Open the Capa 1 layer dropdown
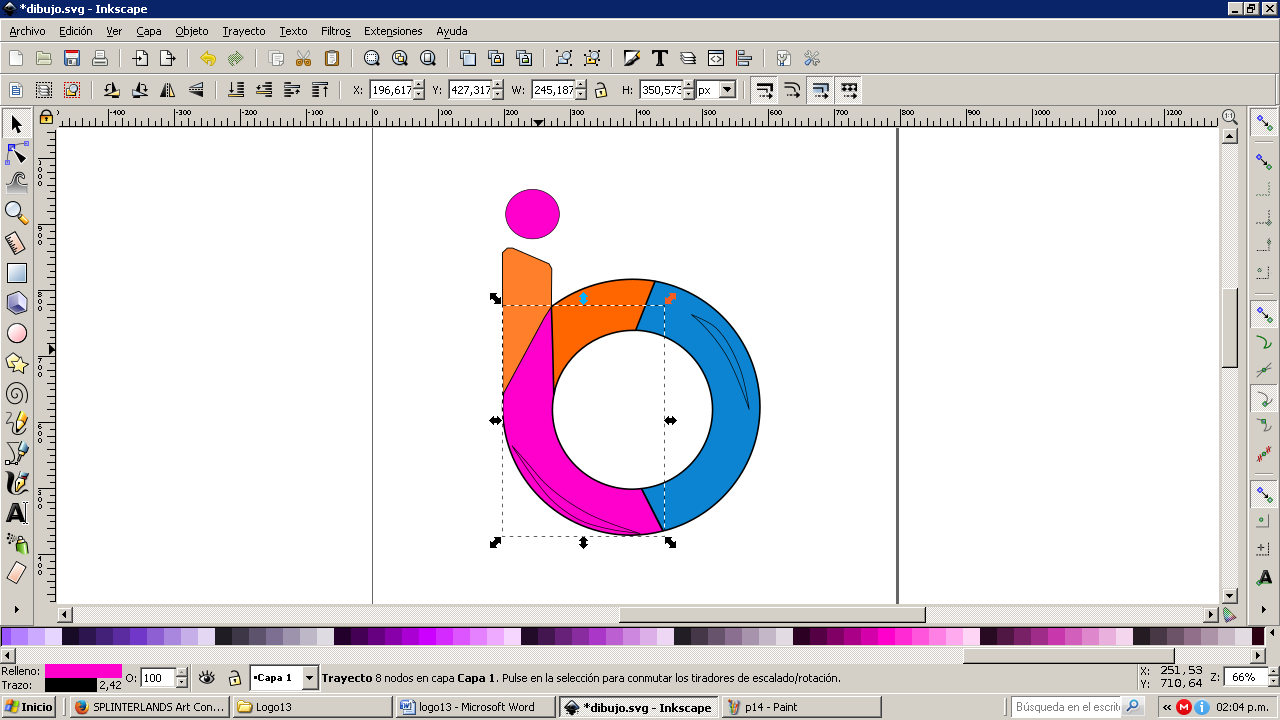The width and height of the screenshot is (1280, 720). click(309, 678)
